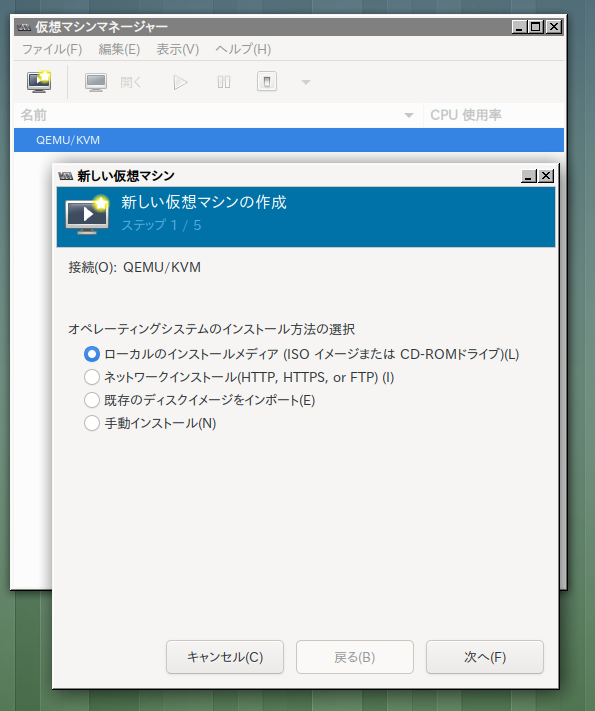
Task: Click the 次へ(F) button
Action: 485,657
